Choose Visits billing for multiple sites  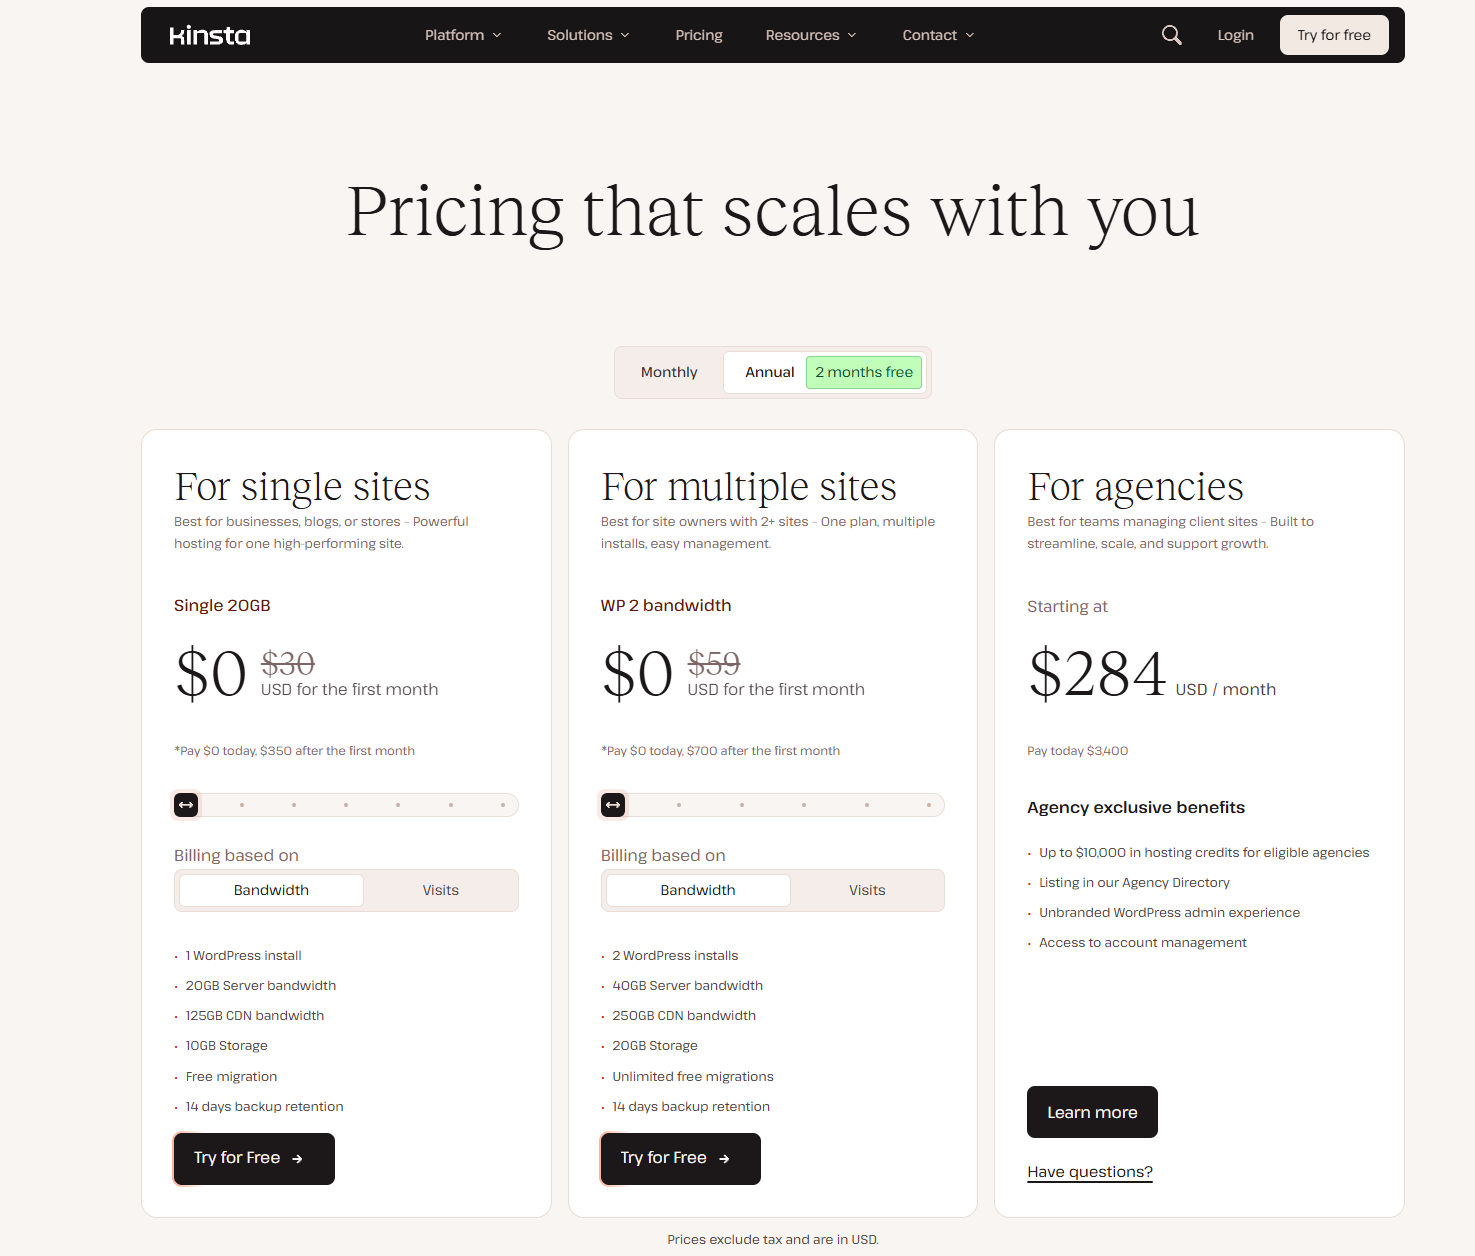[x=867, y=890]
